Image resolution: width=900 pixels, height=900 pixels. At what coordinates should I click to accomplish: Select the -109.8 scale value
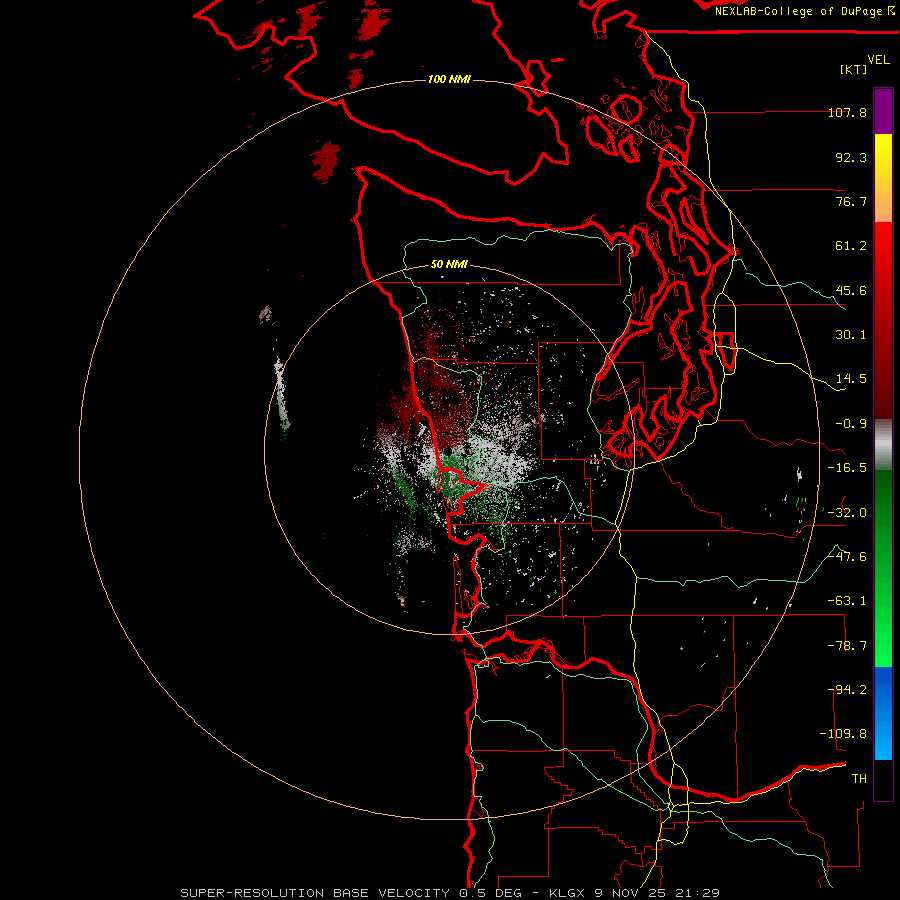pyautogui.click(x=843, y=734)
